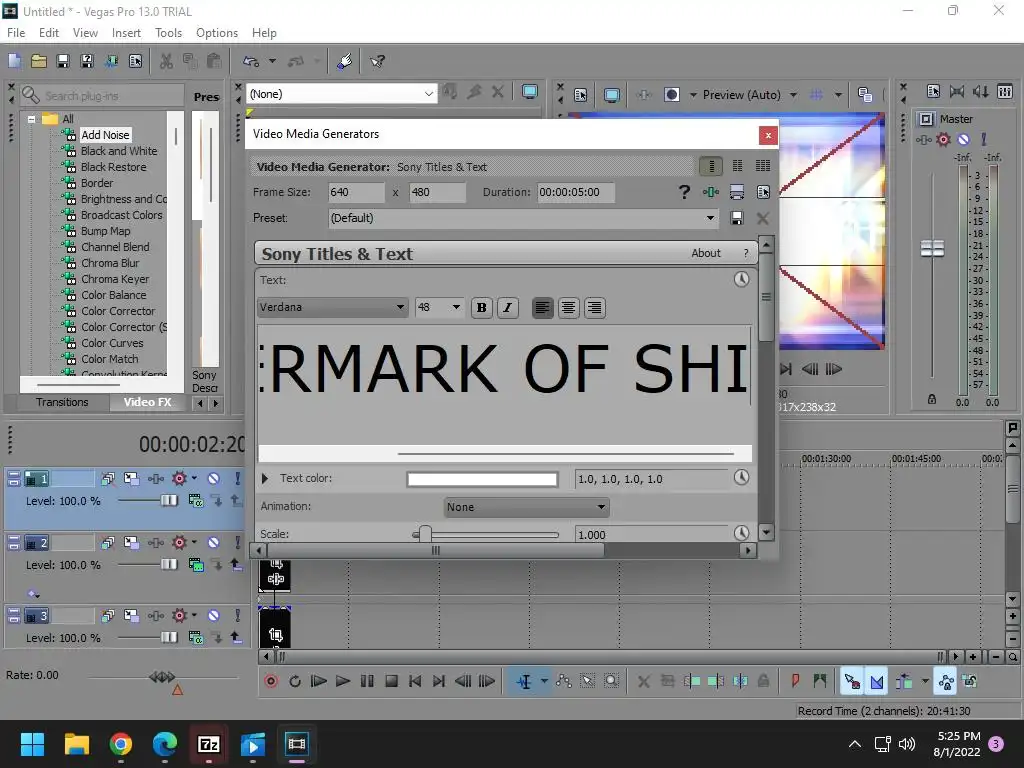The width and height of the screenshot is (1024, 768).
Task: Click the Open folder icon
Action: 39,61
